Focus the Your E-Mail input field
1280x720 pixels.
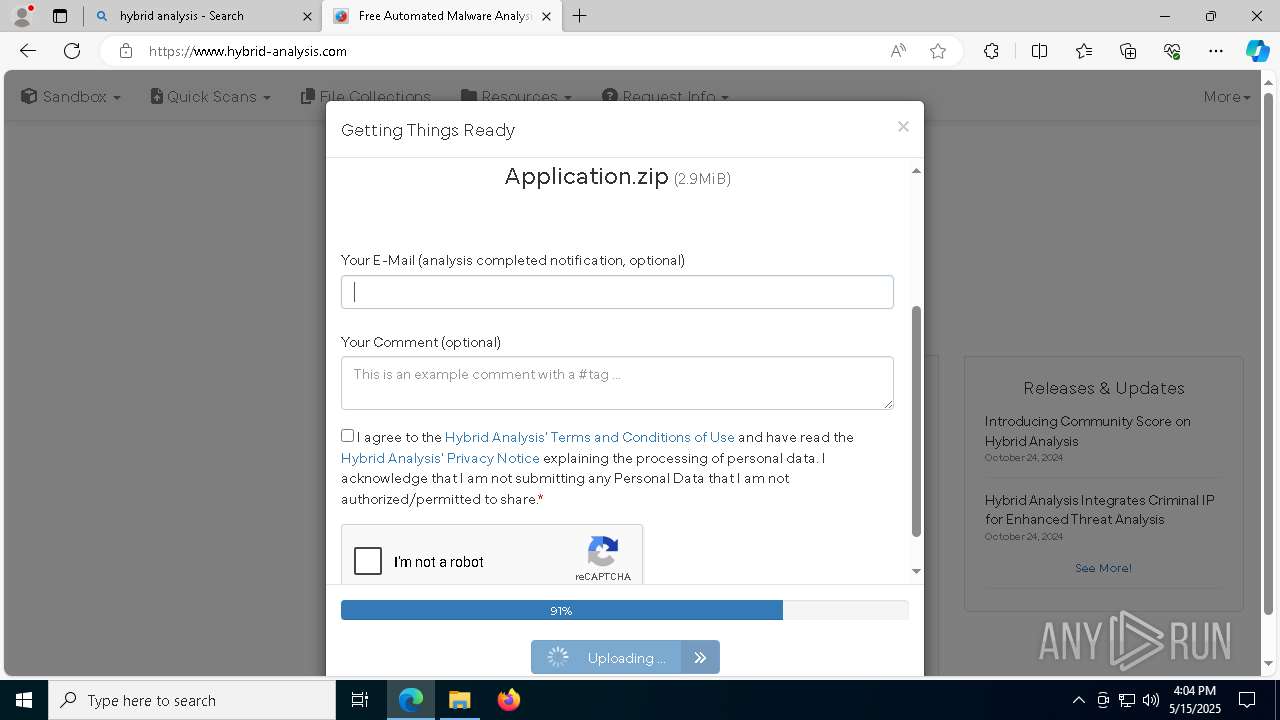point(617,292)
